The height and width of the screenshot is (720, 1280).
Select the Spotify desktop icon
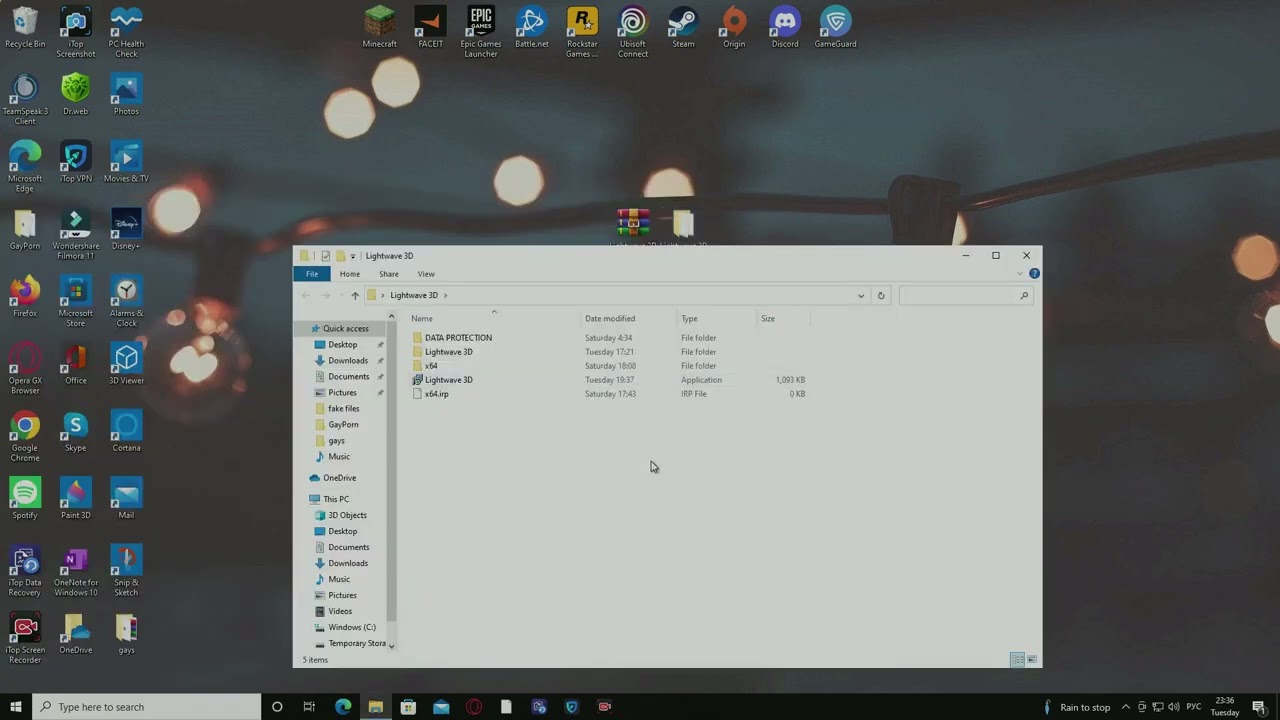coord(25,499)
